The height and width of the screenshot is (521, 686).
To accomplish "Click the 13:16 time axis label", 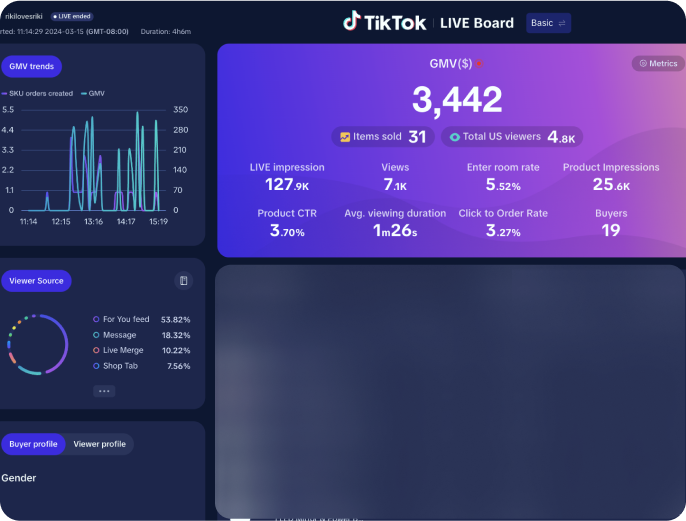I will pos(93,222).
